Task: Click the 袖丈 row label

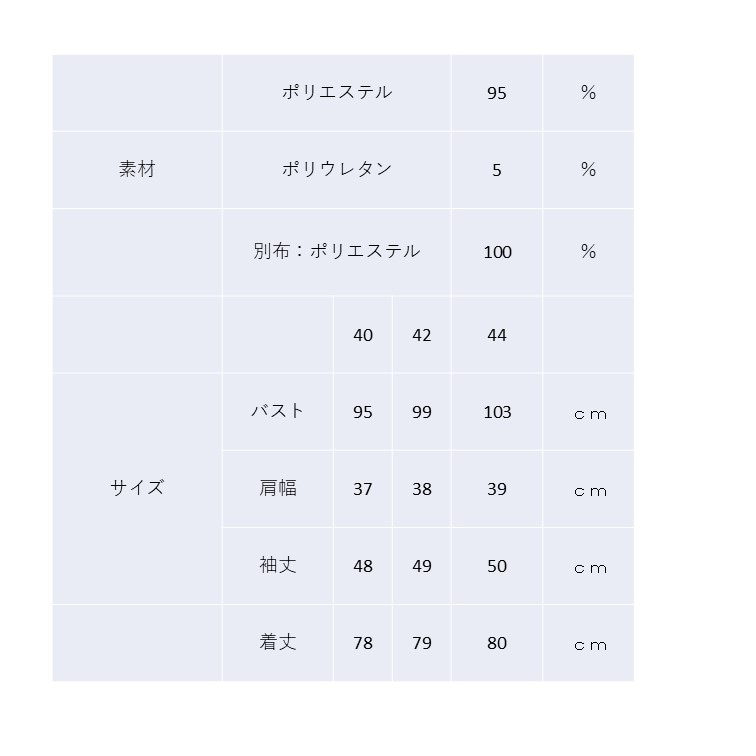Action: coord(278,566)
